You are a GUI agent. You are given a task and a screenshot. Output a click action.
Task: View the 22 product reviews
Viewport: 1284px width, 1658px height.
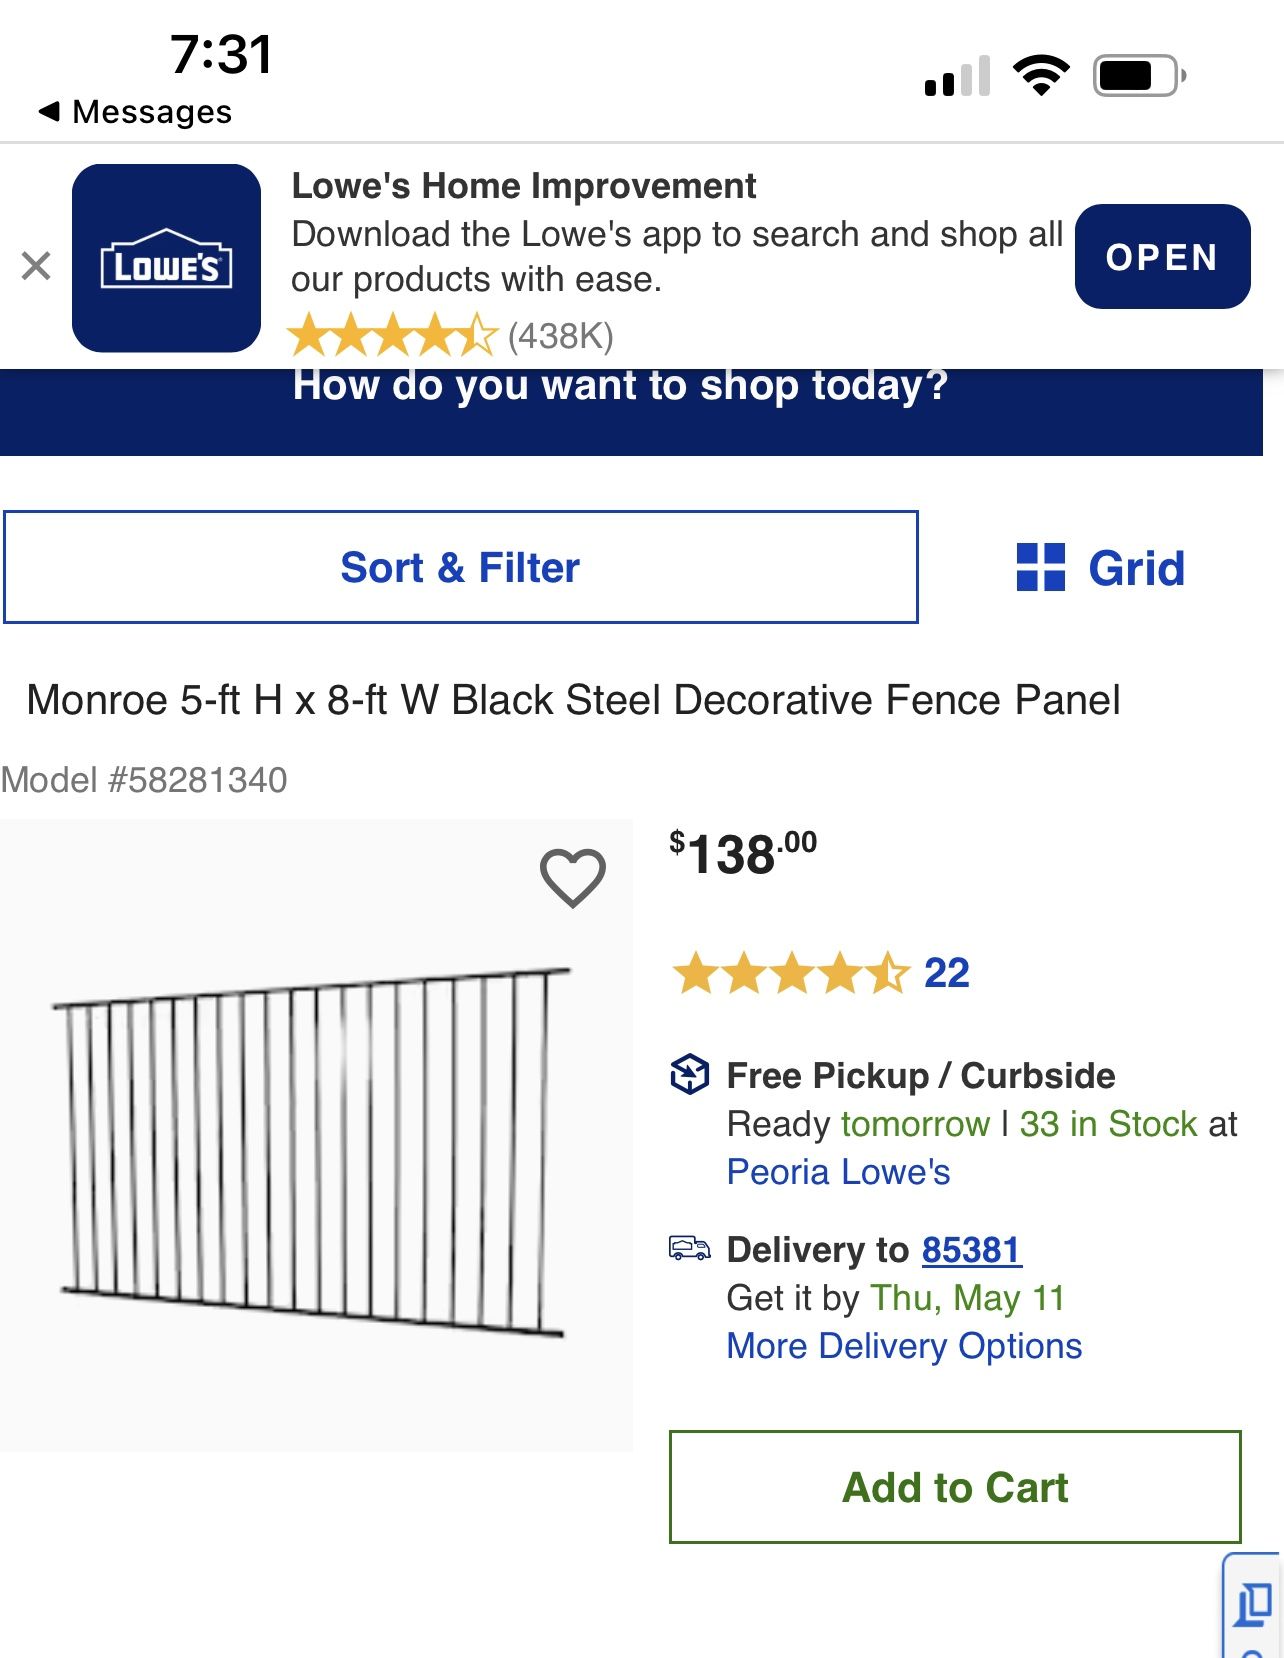946,973
